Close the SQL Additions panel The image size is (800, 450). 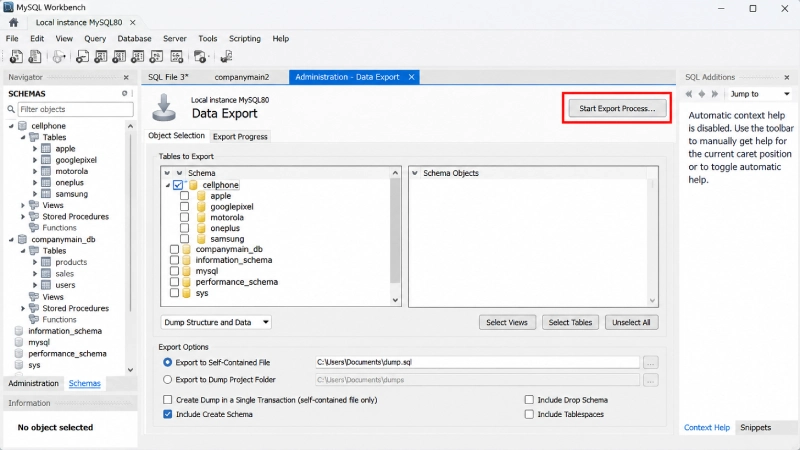787,78
